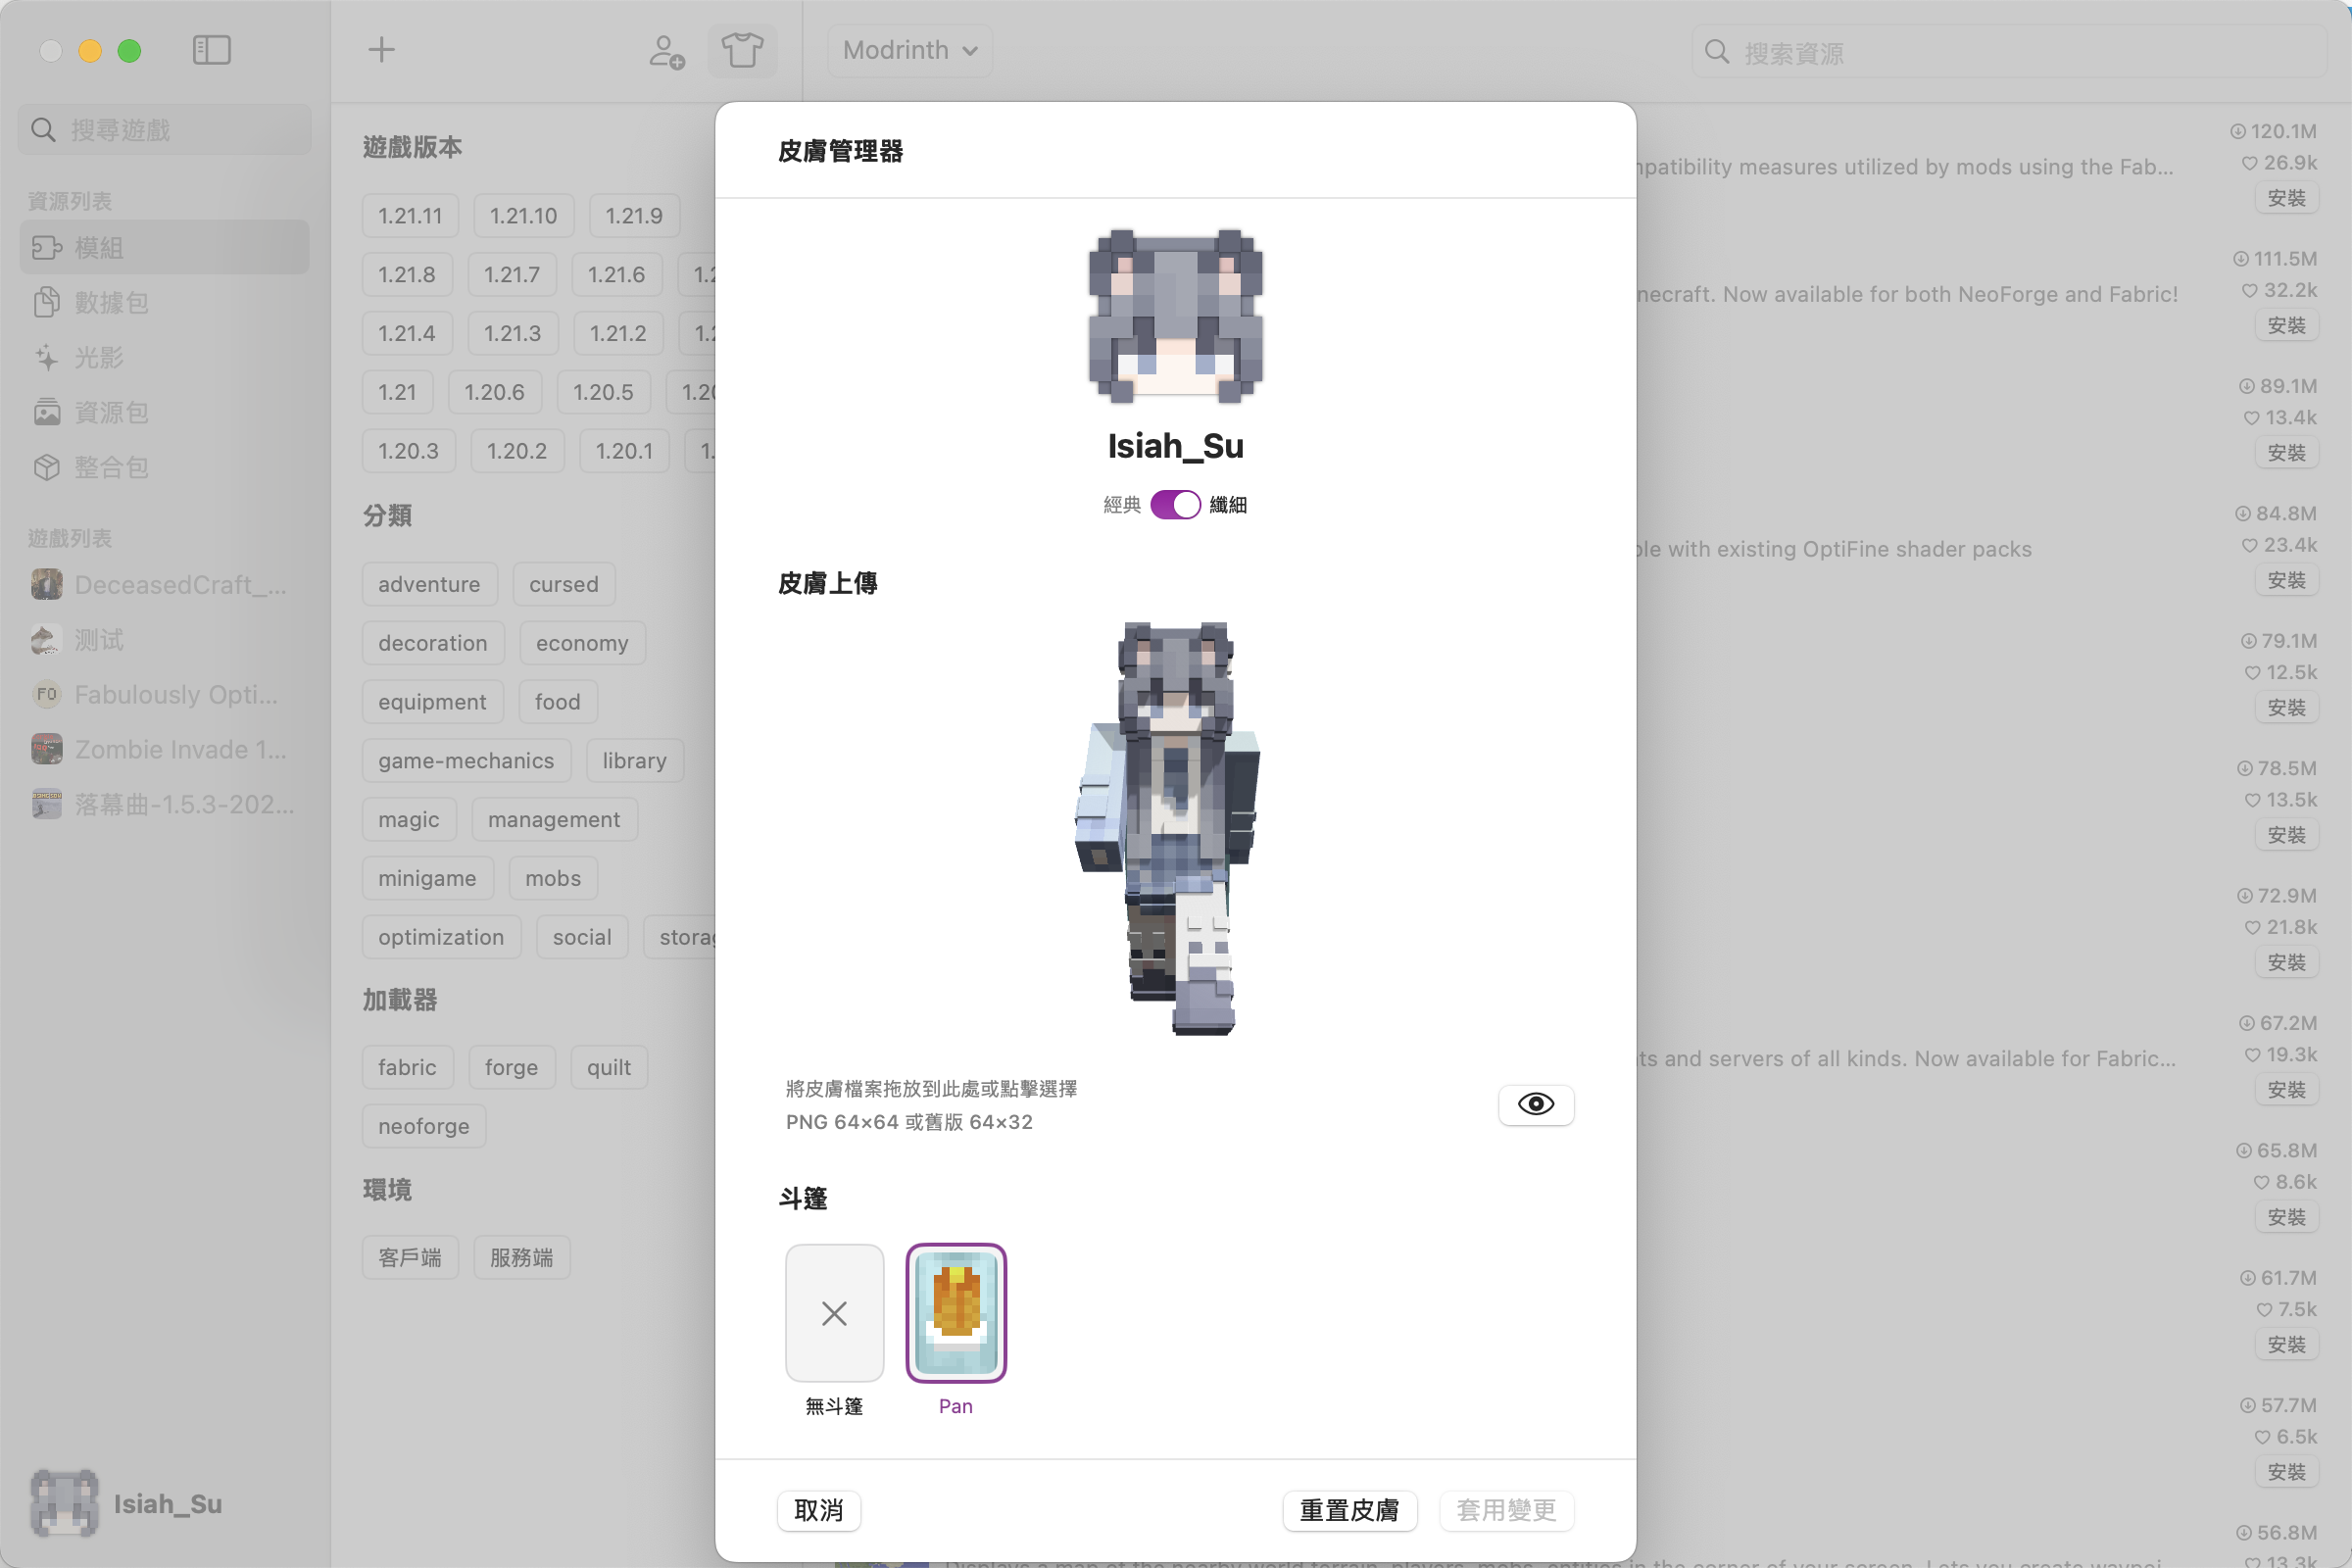Open the shirt skin manager icon

coord(742,49)
